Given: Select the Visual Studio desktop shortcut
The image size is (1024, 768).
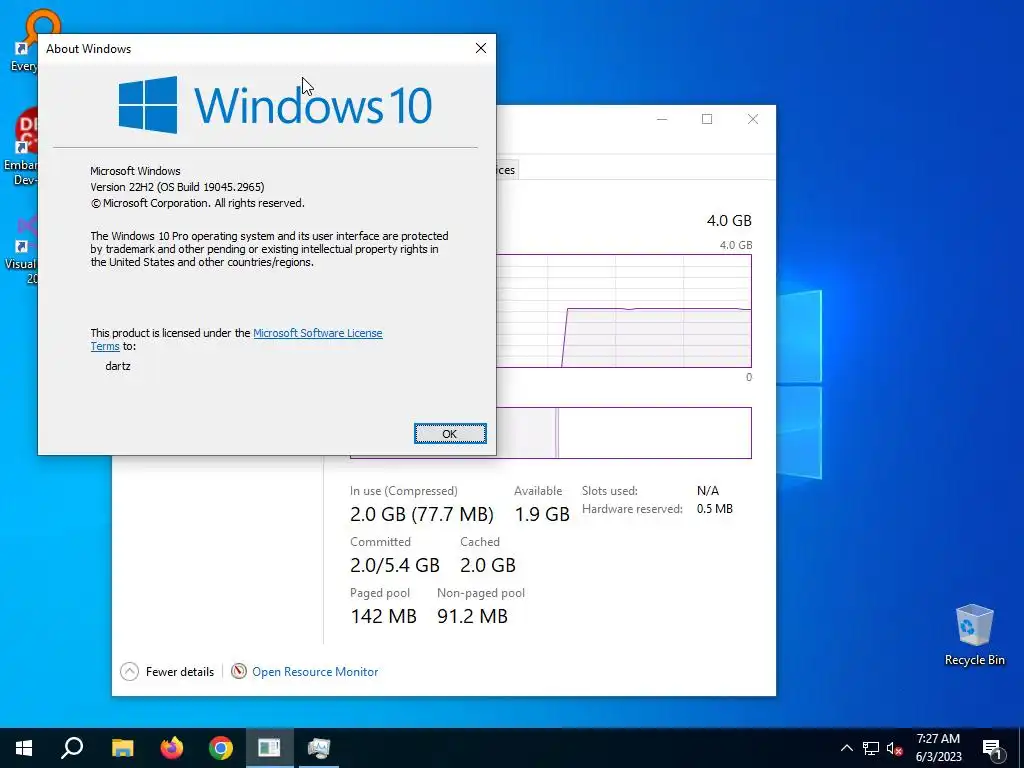Looking at the screenshot, I should (x=22, y=249).
